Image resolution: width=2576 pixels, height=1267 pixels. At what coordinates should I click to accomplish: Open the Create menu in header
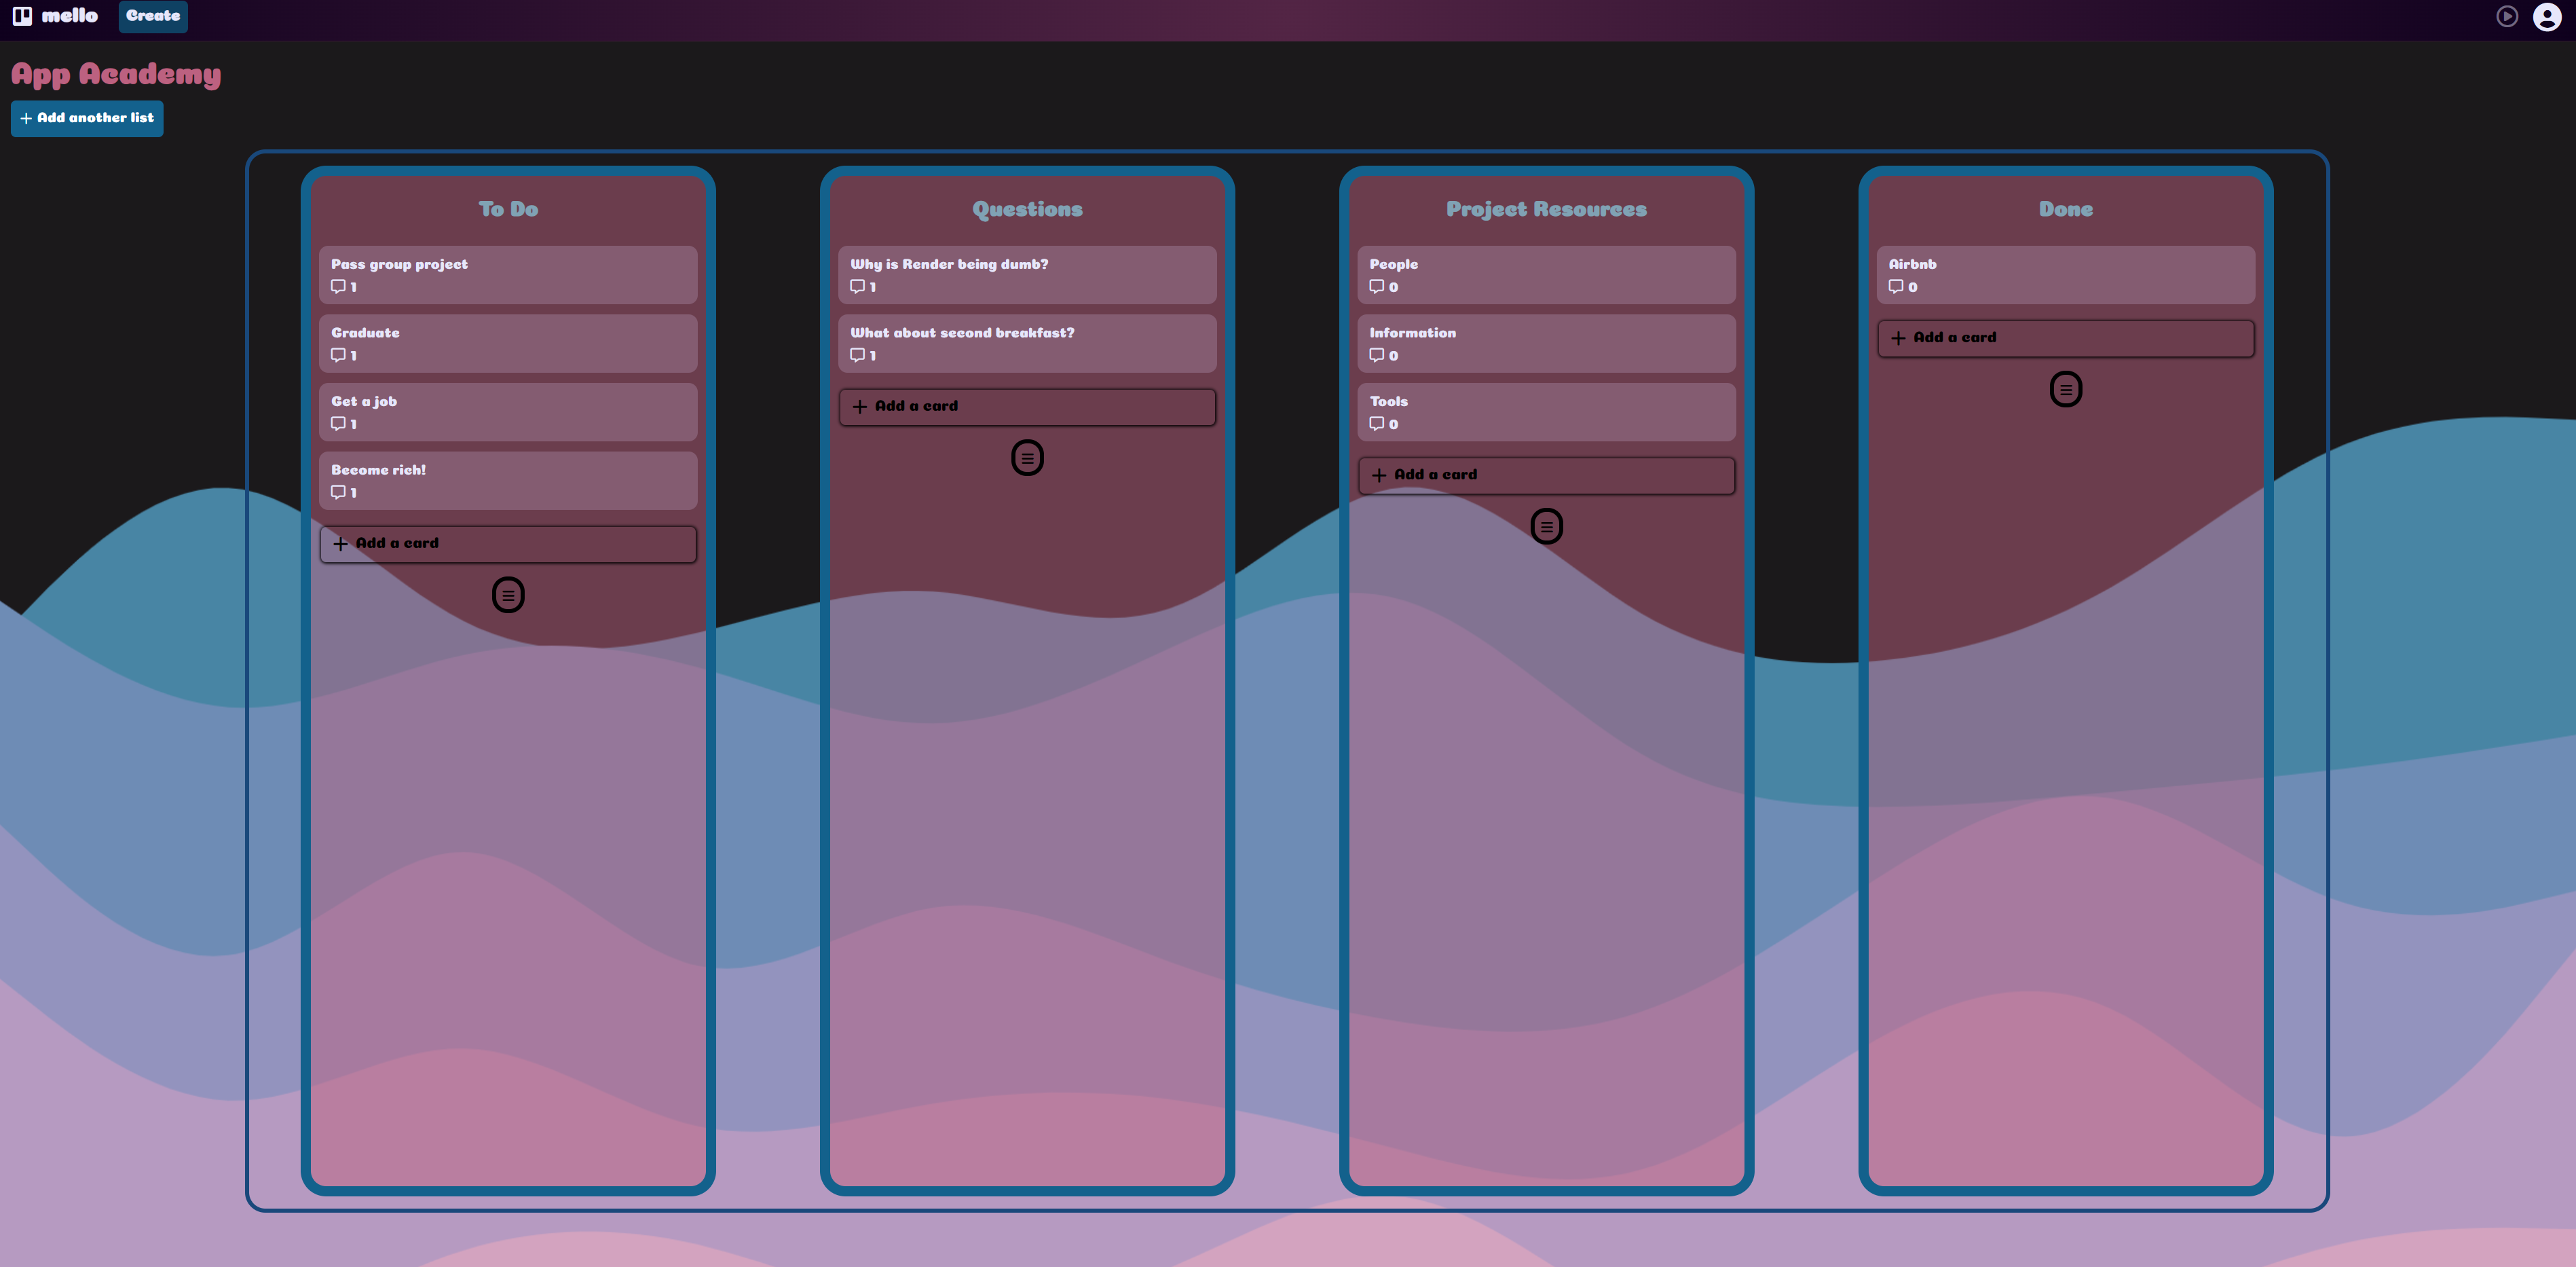click(x=153, y=16)
